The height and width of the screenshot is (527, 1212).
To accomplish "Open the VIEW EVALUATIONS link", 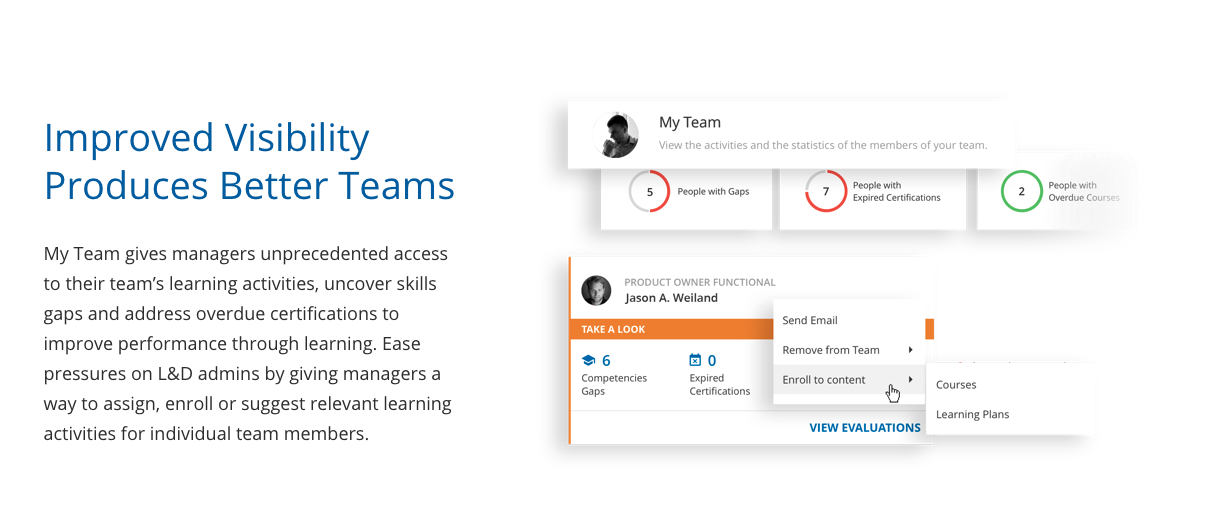I will click(865, 428).
